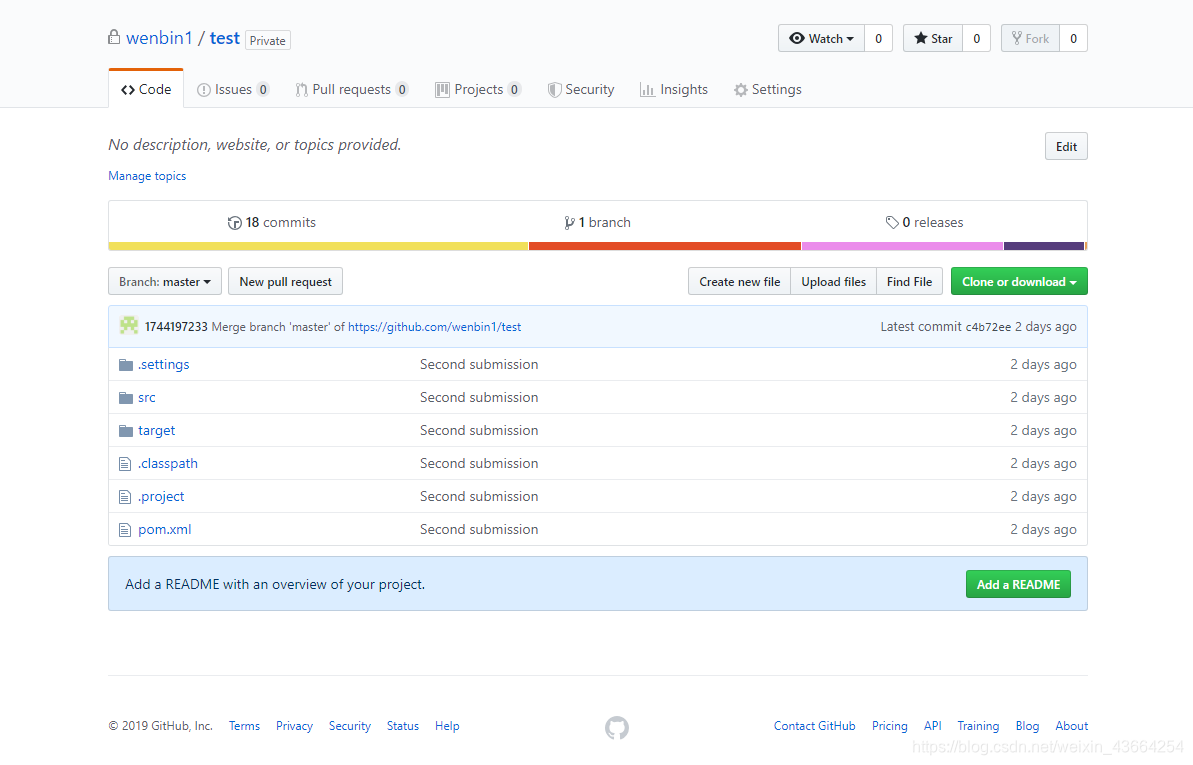
Task: Open footer Status link
Action: [x=402, y=726]
